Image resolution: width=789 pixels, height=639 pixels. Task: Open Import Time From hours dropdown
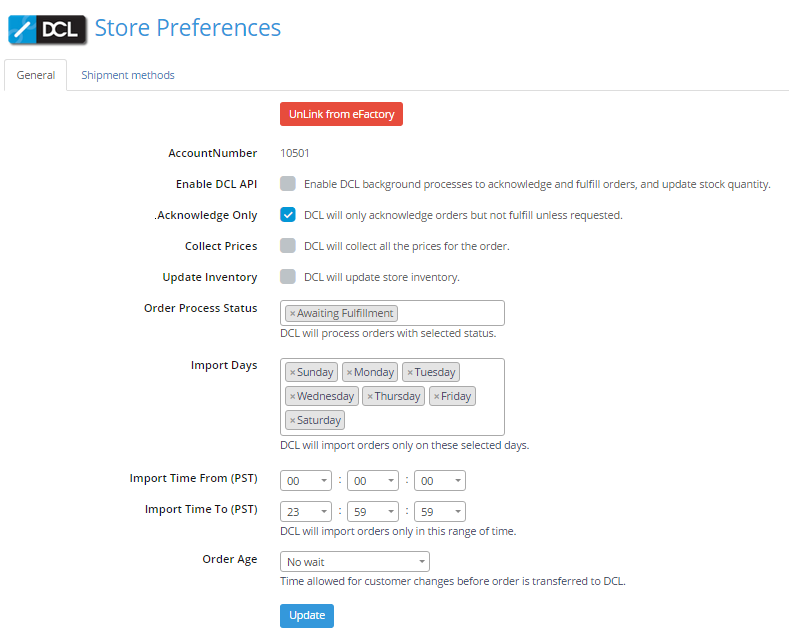point(306,481)
